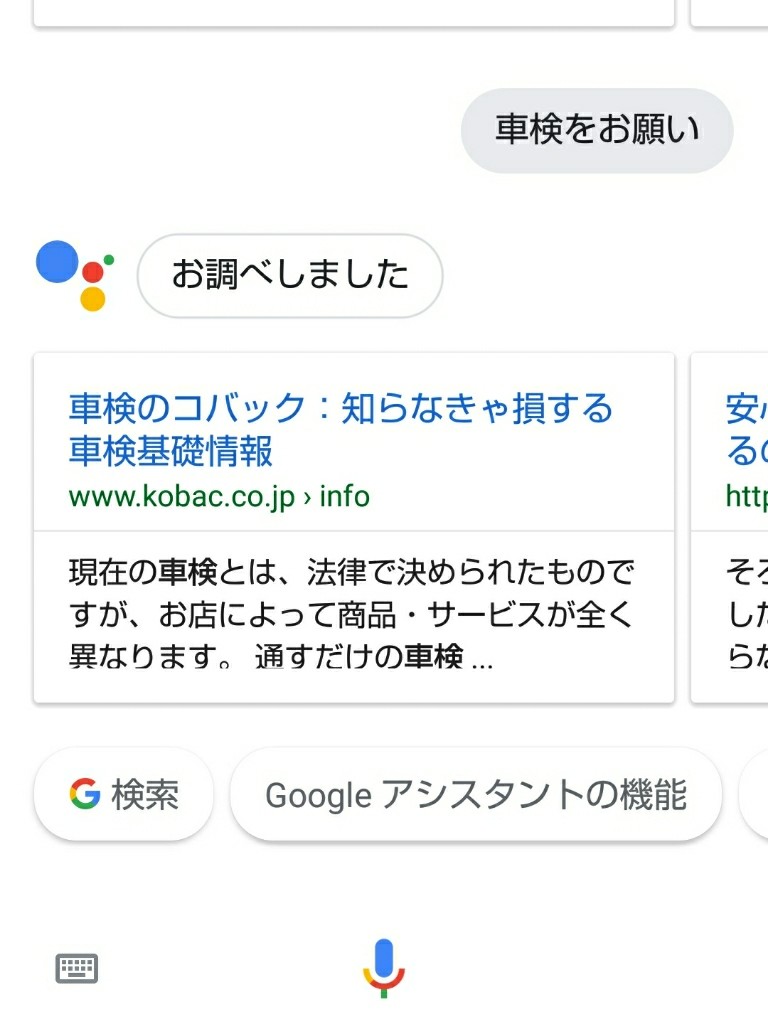
Task: Select the Google アシスタントの機能 chip
Action: click(476, 794)
